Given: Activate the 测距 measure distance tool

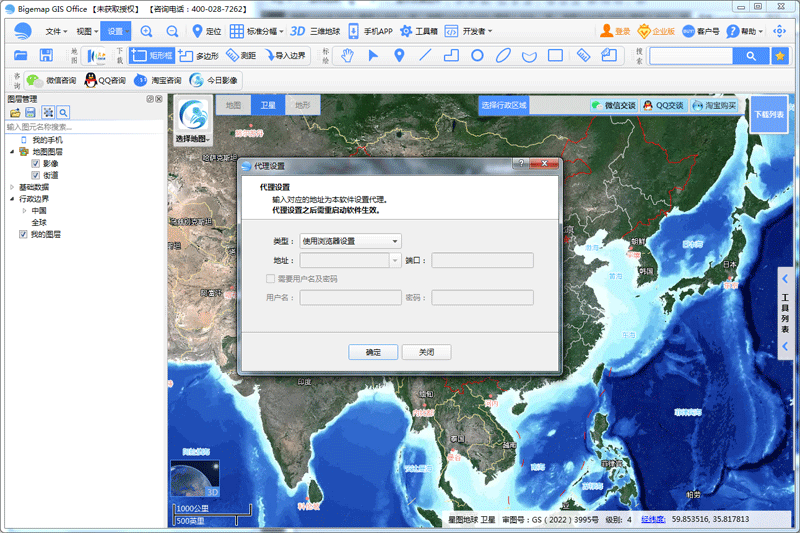Looking at the screenshot, I should pos(241,55).
